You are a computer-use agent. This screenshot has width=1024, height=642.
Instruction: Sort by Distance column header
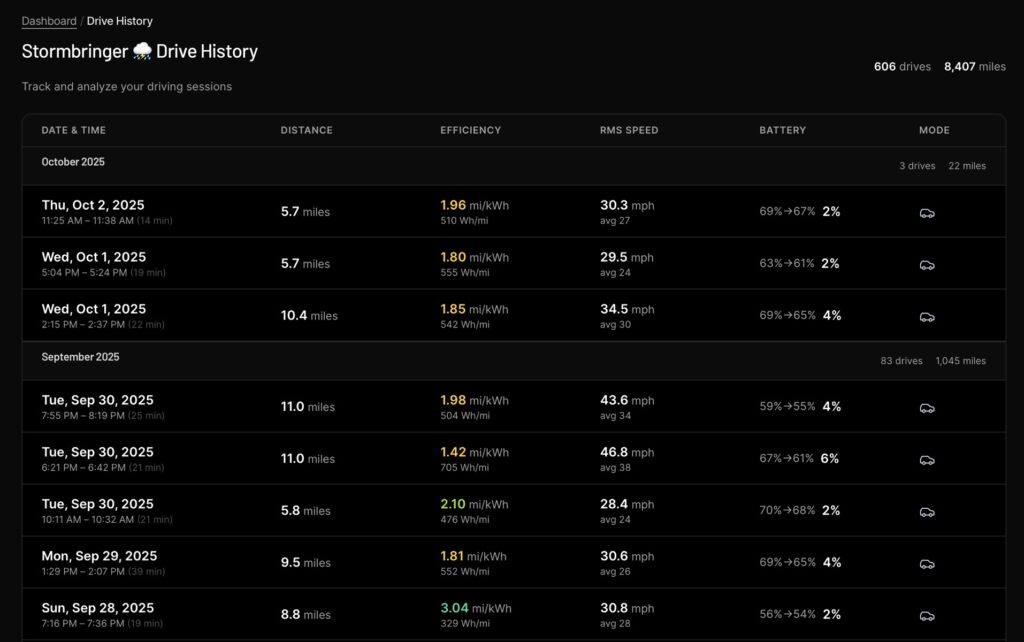click(306, 130)
